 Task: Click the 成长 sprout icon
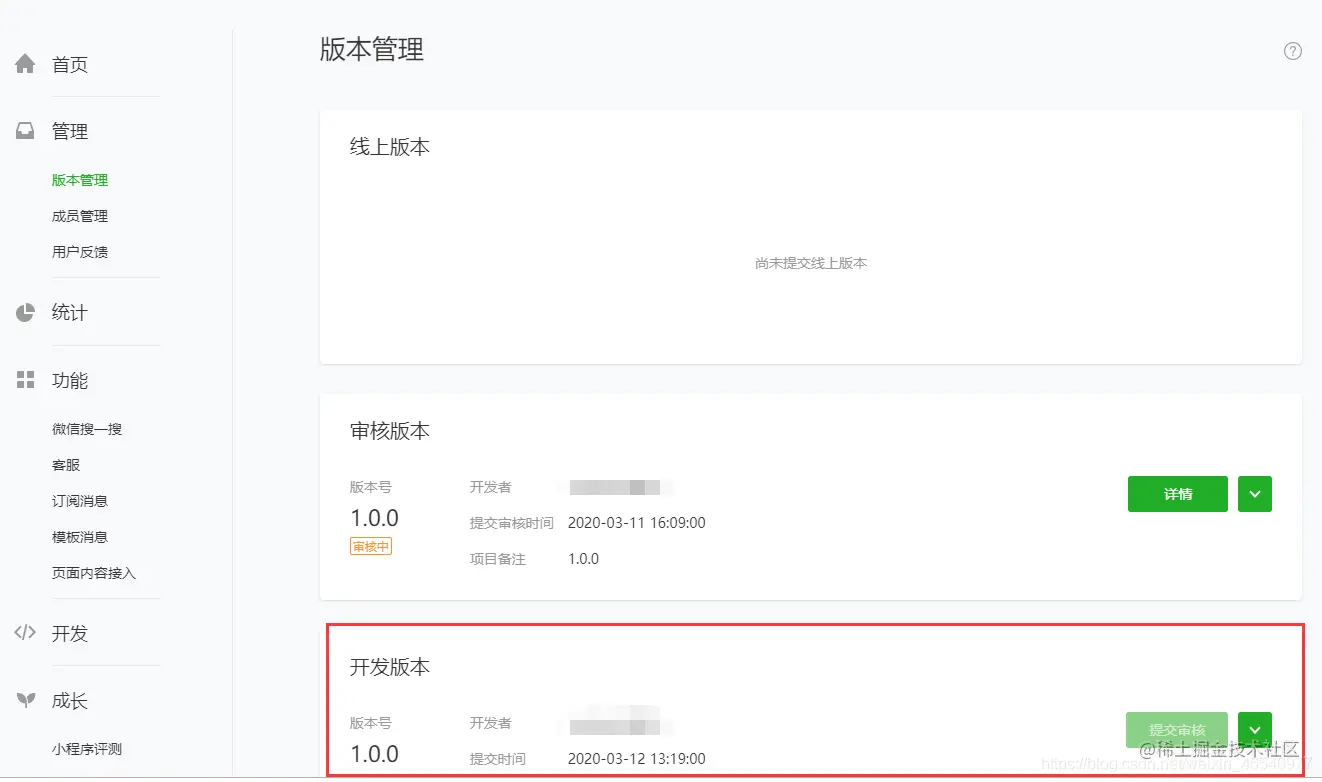24,700
